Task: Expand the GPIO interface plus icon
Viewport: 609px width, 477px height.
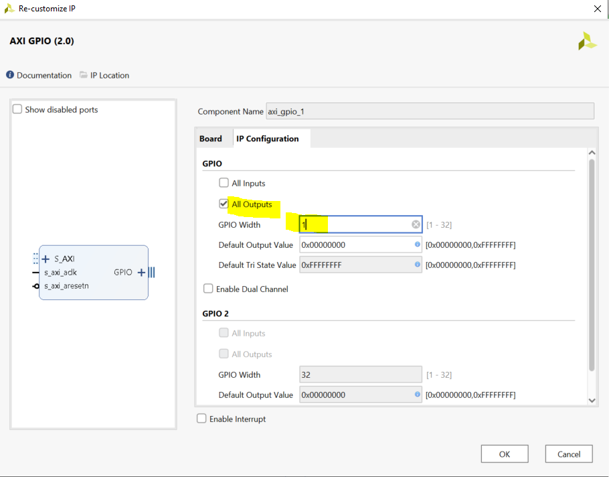Action: (141, 272)
